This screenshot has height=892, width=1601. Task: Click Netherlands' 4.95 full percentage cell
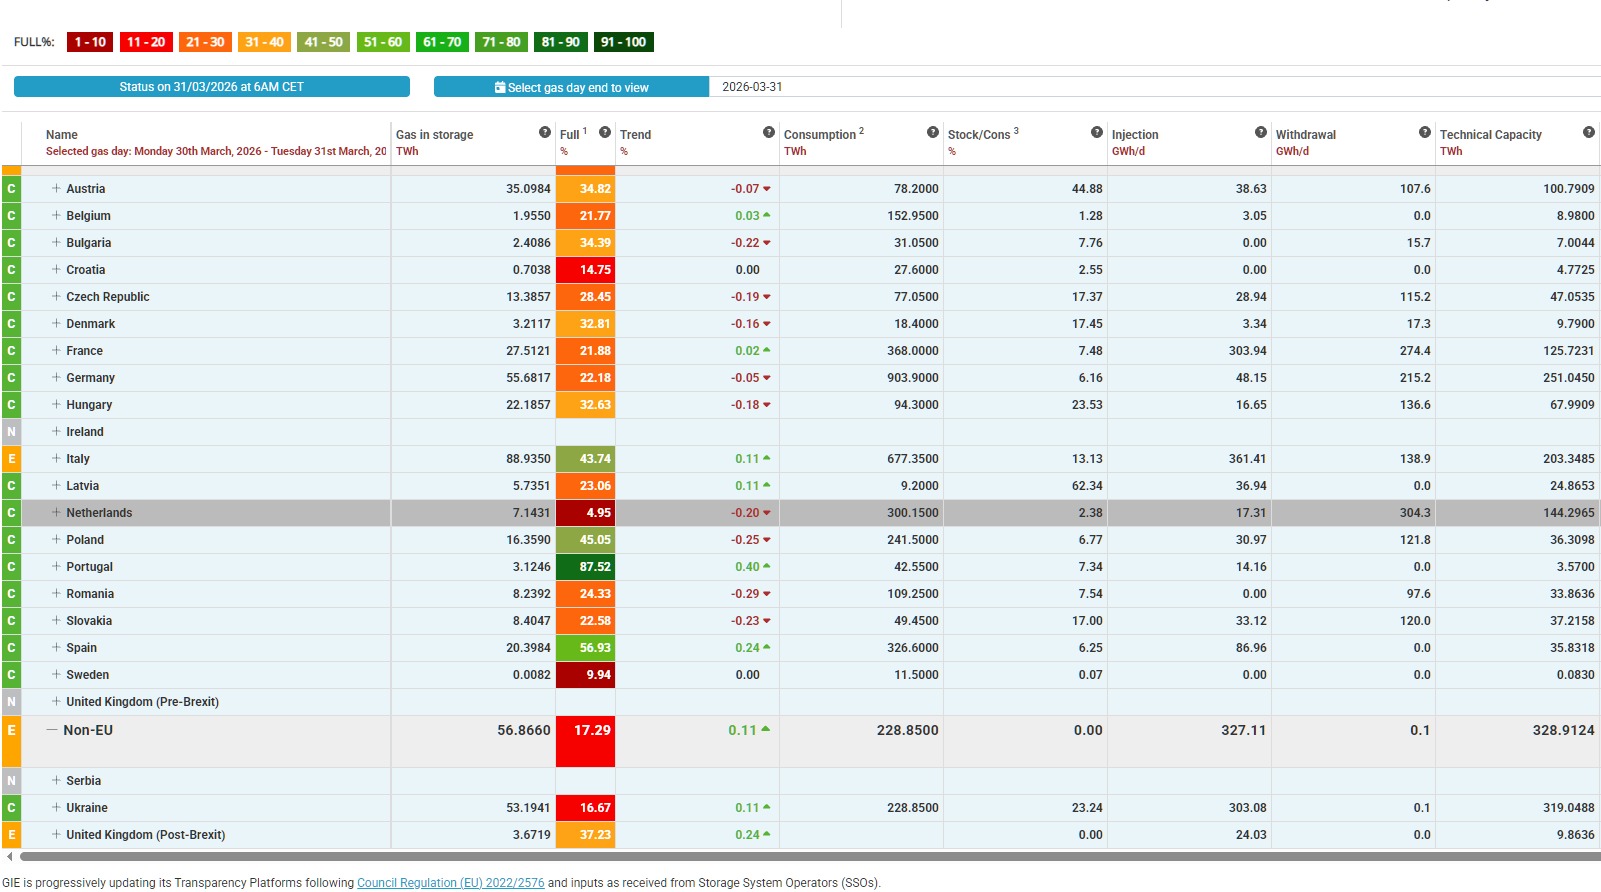pos(586,513)
